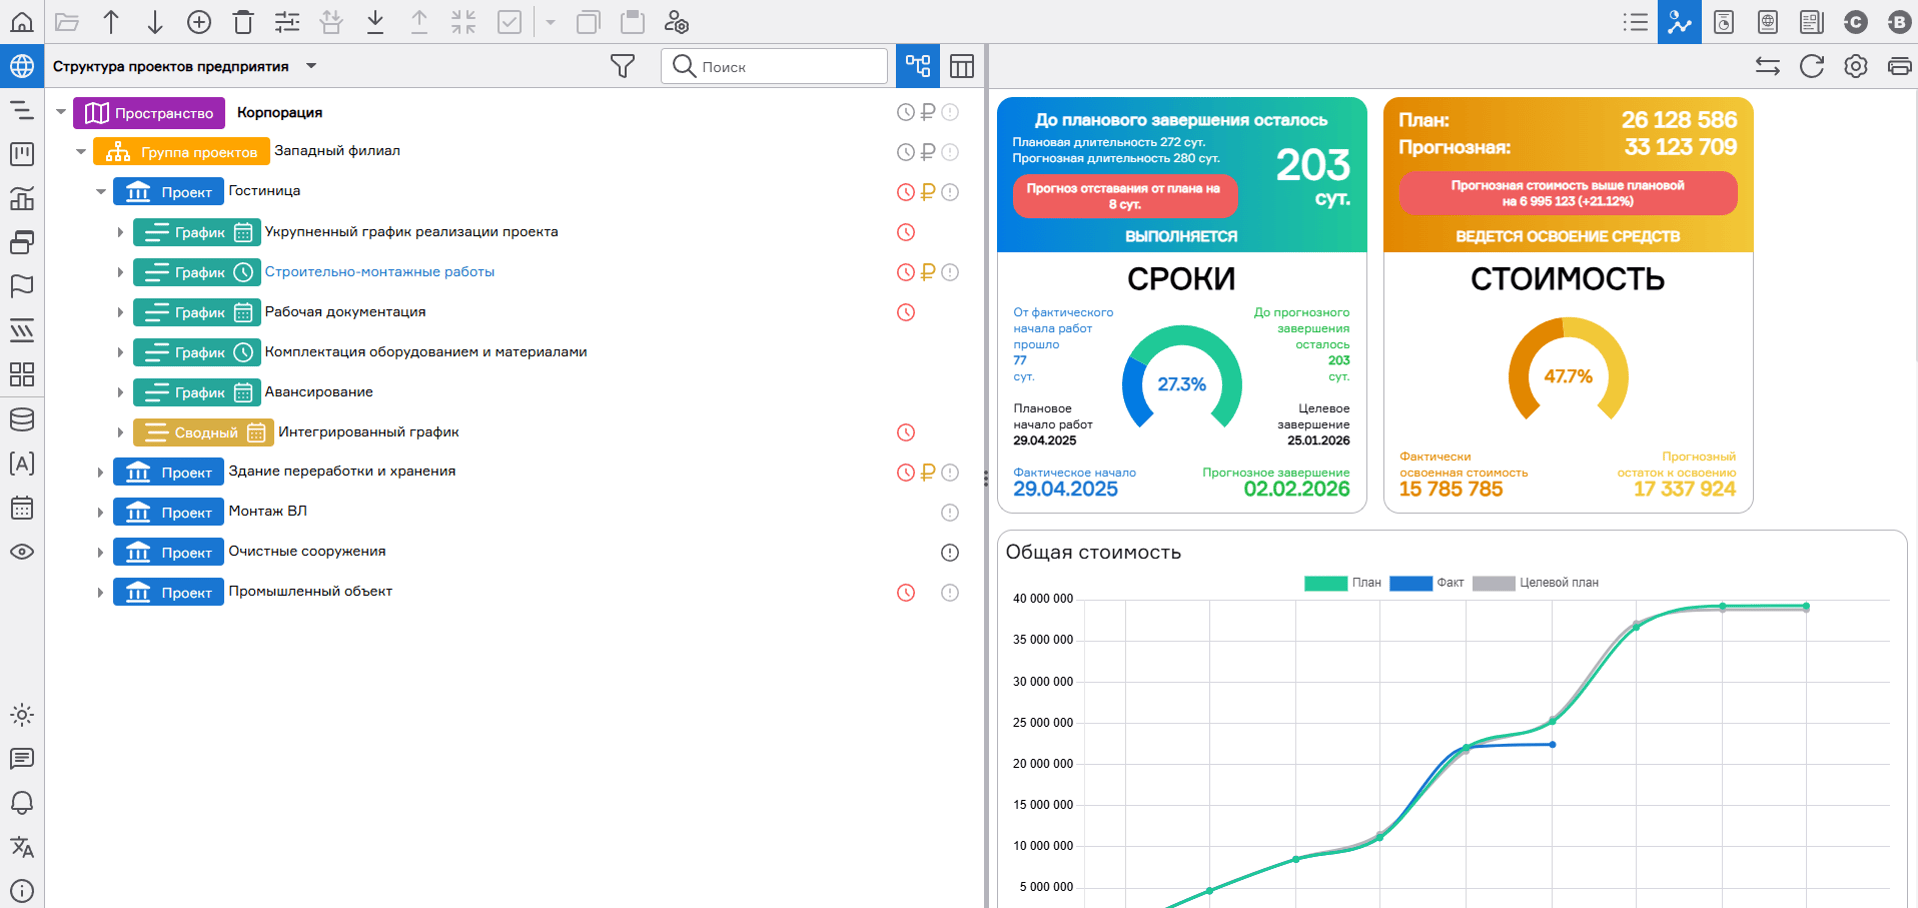This screenshot has height=908, width=1918.
Task: Switch to tree structure view
Action: tap(917, 66)
